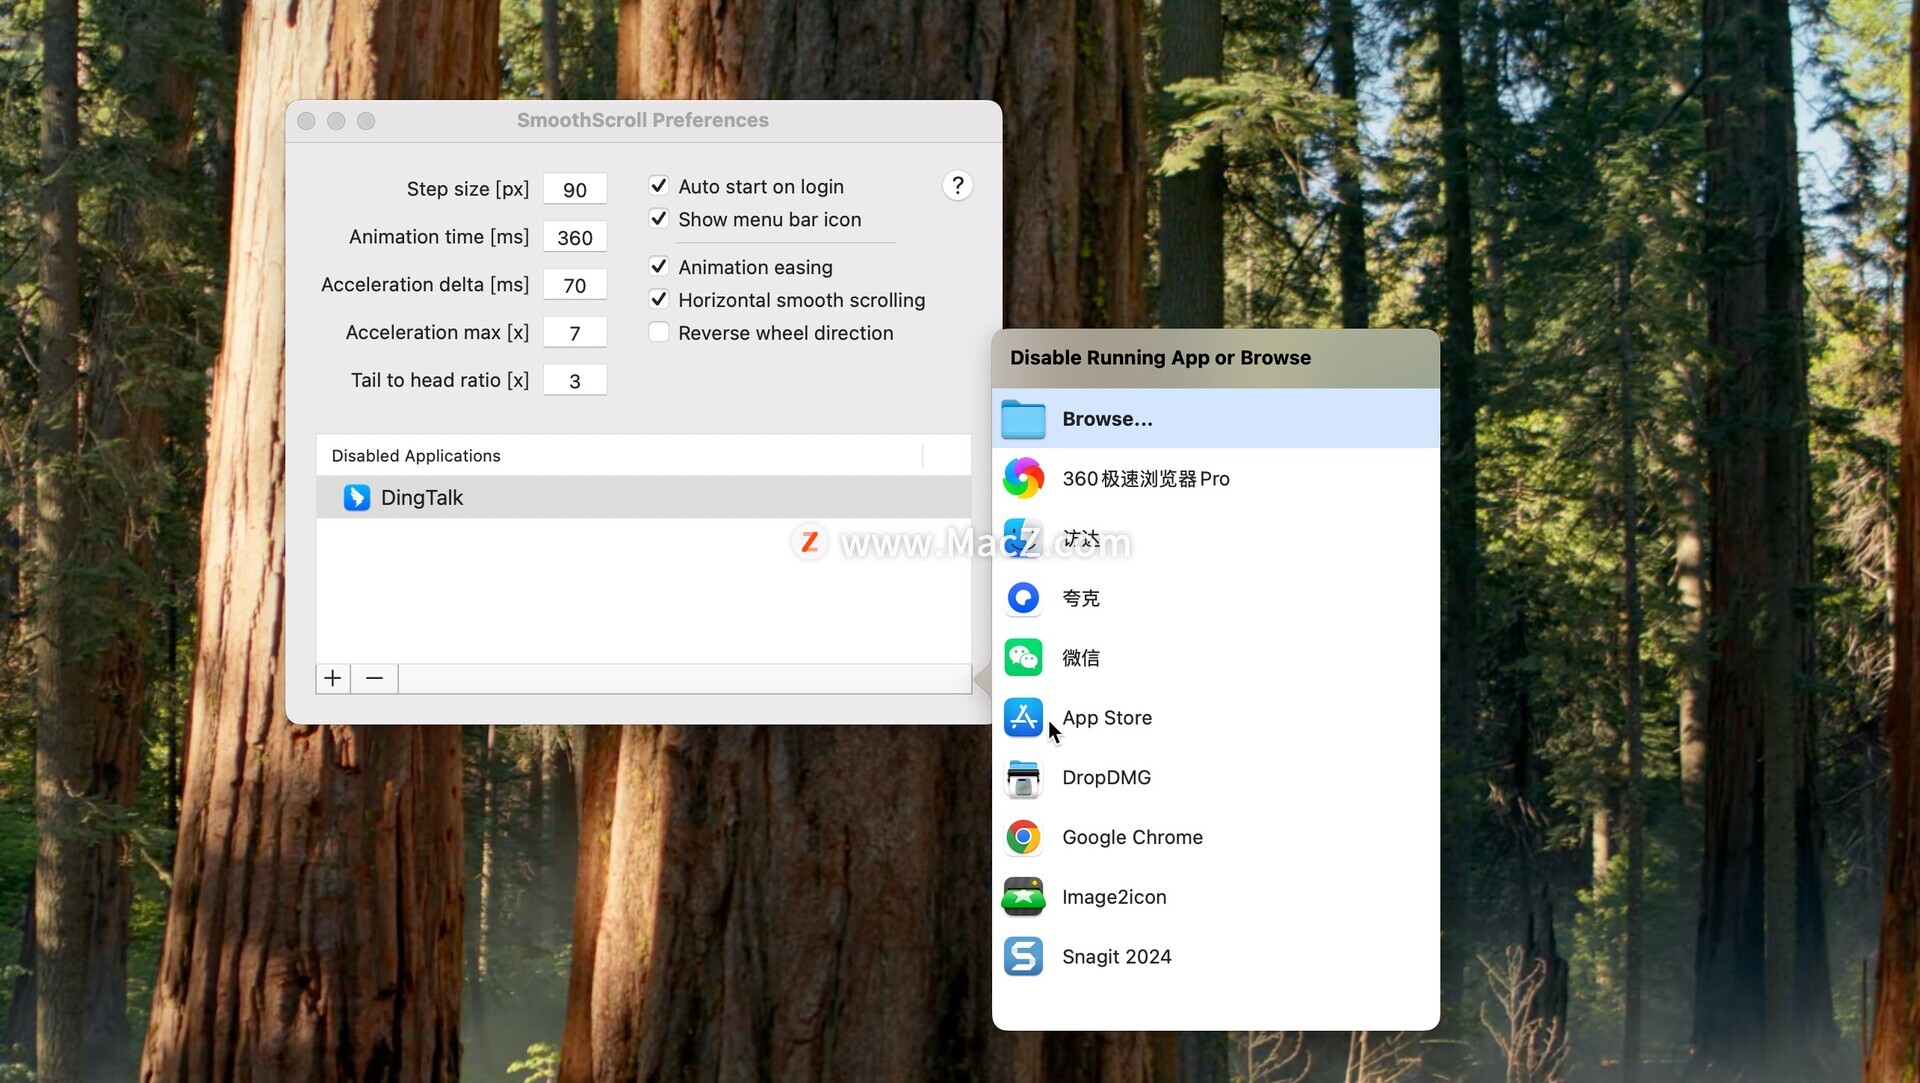Select App Store entry label
This screenshot has height=1083, width=1920.
[x=1107, y=718]
